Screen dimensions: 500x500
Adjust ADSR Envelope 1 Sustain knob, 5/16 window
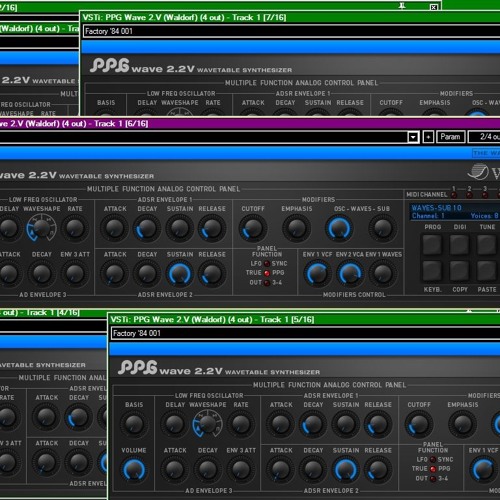pyautogui.click(x=345, y=424)
